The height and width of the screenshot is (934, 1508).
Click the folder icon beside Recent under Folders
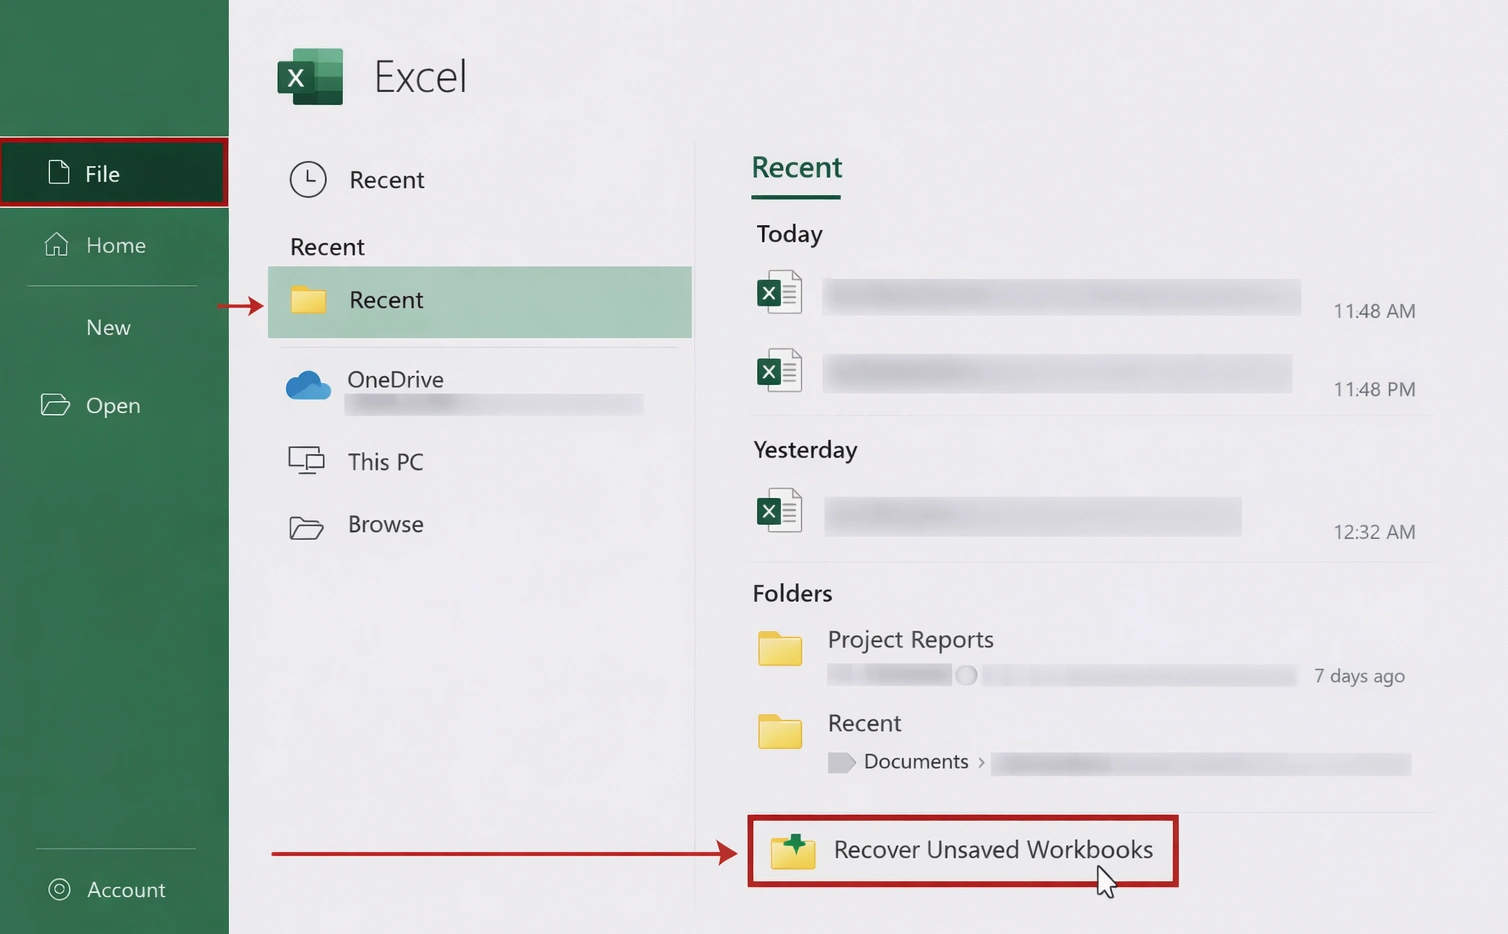point(780,732)
